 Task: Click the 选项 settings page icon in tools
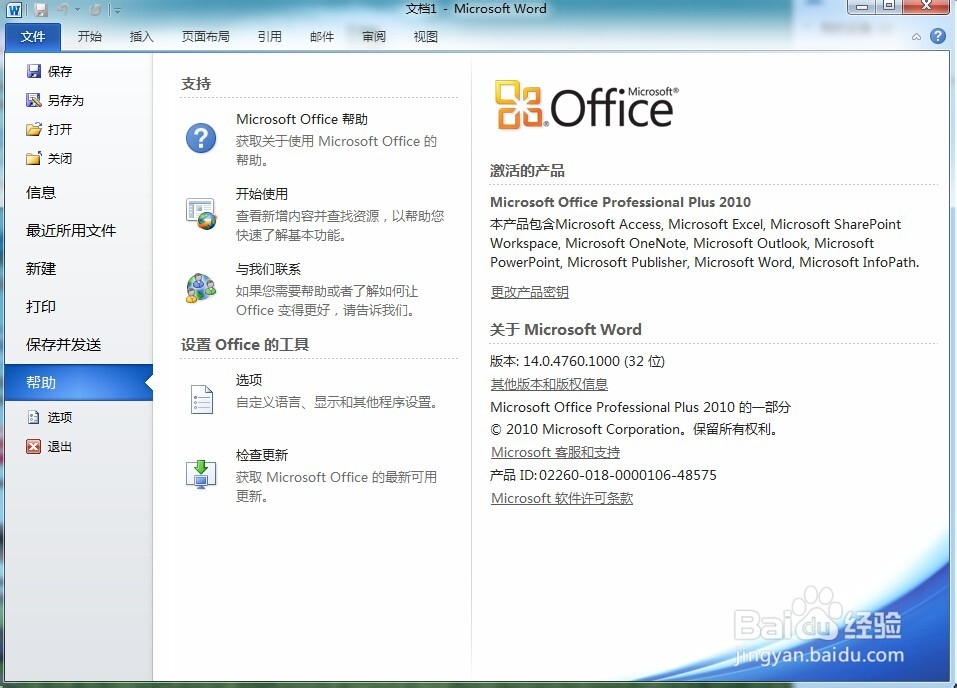click(201, 400)
